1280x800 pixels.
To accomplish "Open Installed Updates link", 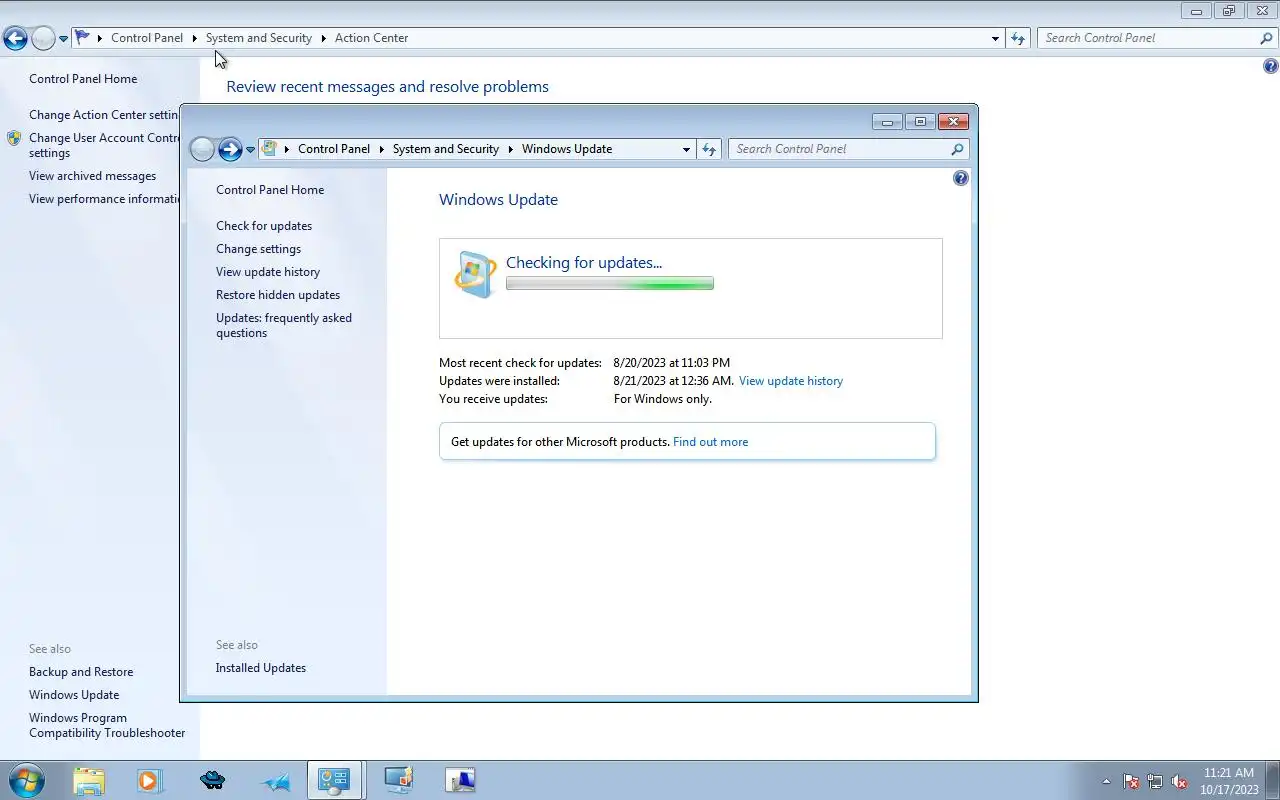I will [x=261, y=668].
